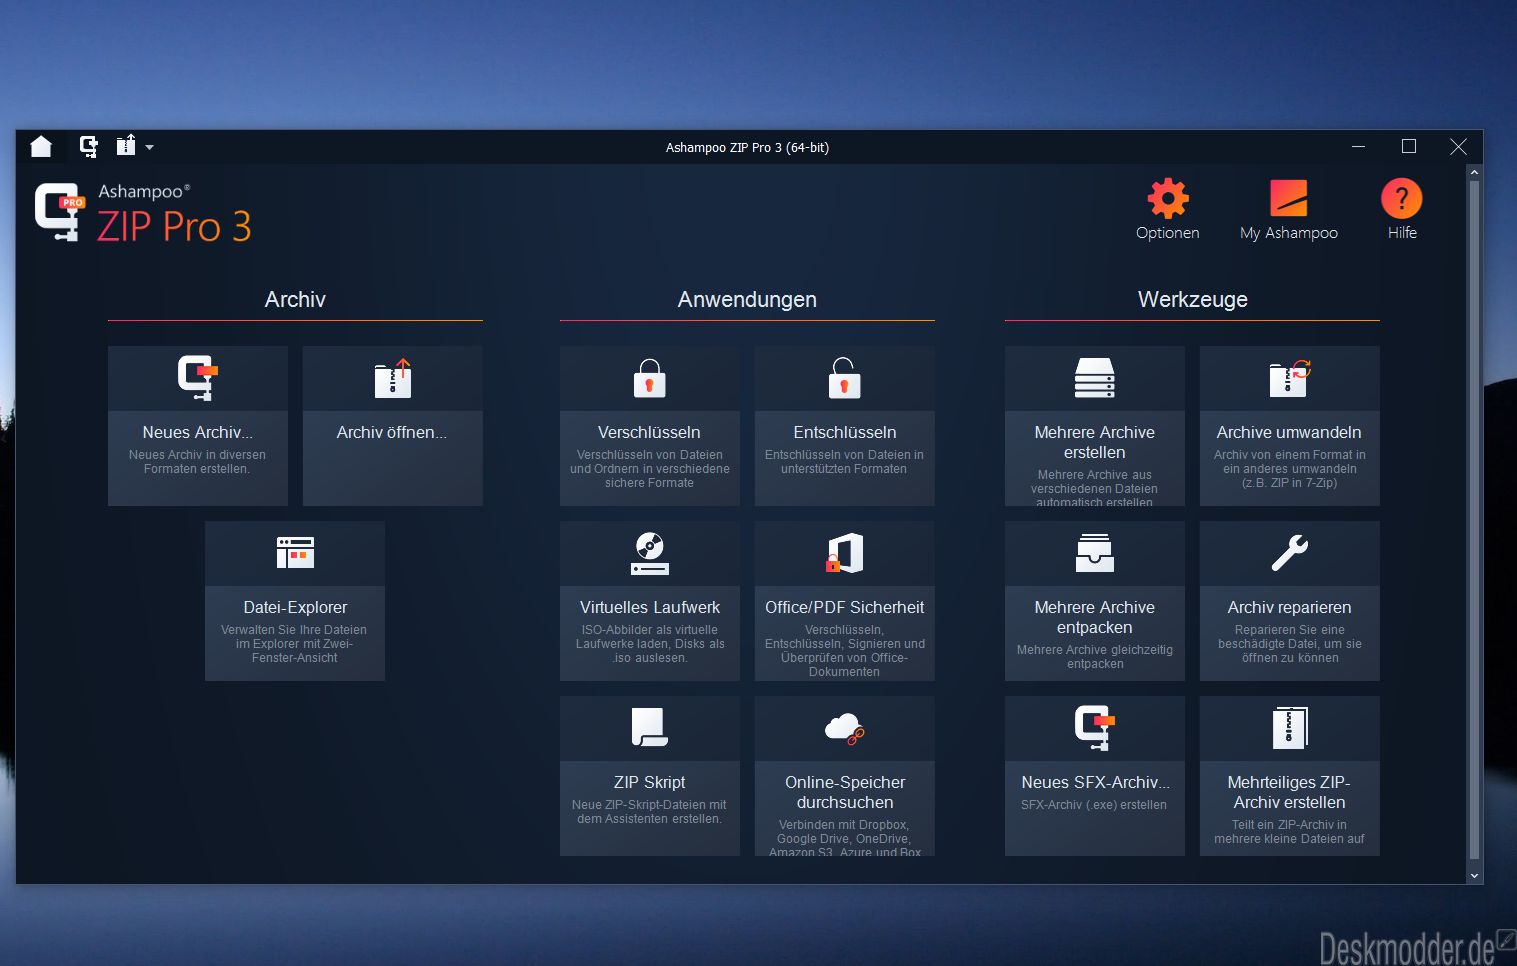Image resolution: width=1517 pixels, height=966 pixels.
Task: Click the Mehrteiliges ZIP-Archiv zipper icon
Action: (x=1290, y=727)
